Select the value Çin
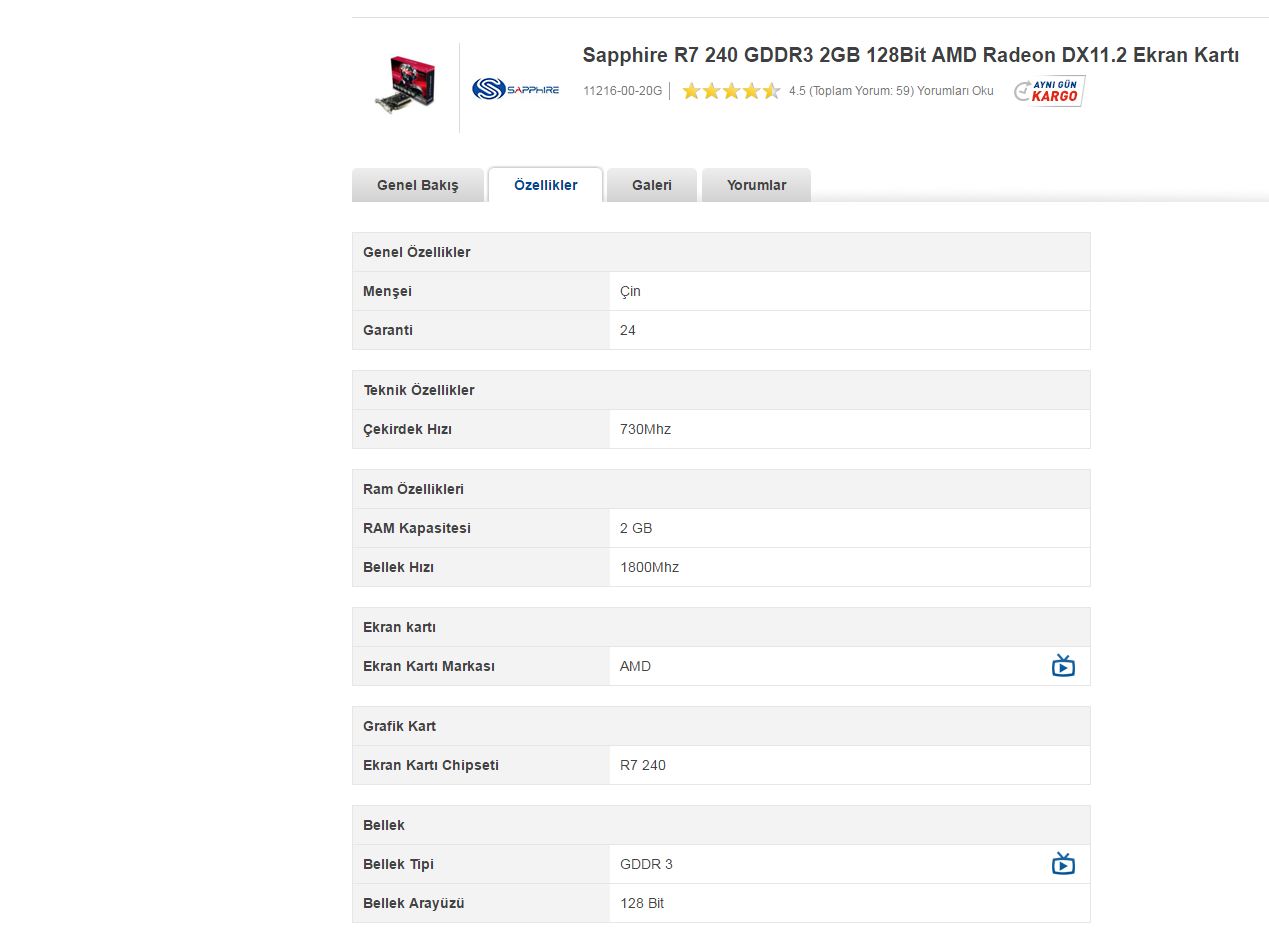The image size is (1269, 940). [x=630, y=291]
